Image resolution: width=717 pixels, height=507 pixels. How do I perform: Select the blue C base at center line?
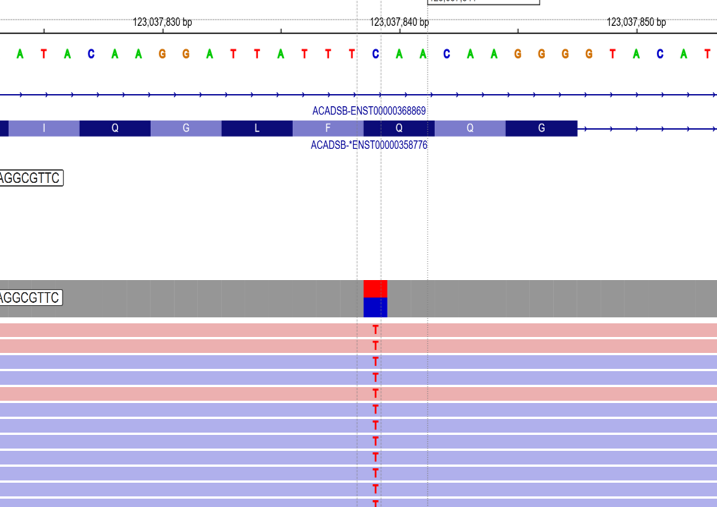[x=375, y=54]
